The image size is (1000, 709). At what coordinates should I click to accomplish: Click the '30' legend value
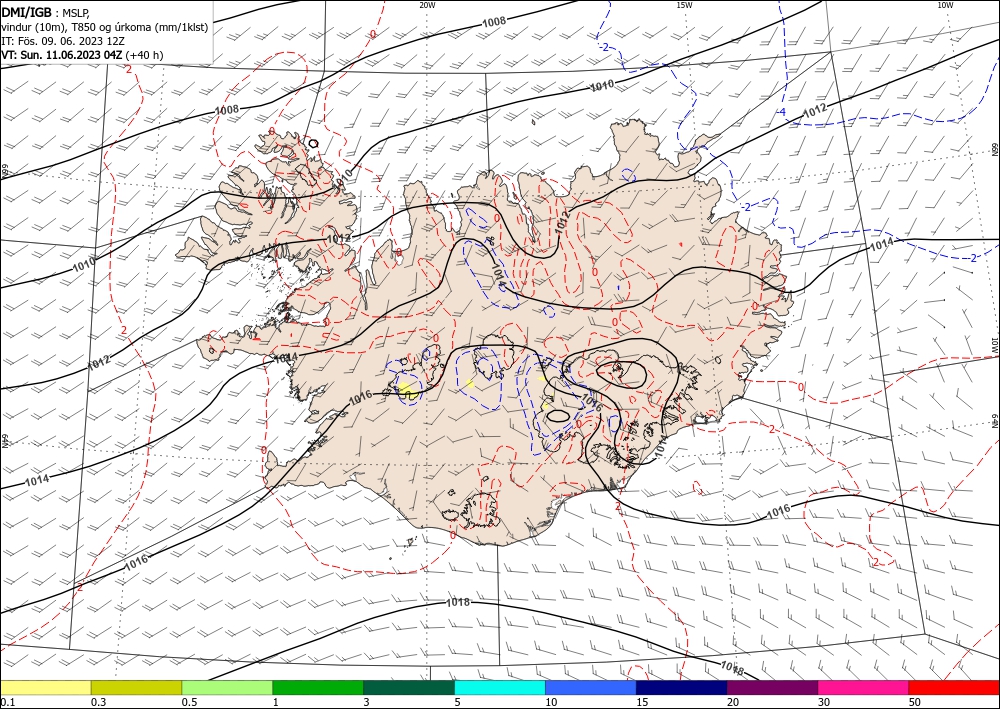(825, 702)
